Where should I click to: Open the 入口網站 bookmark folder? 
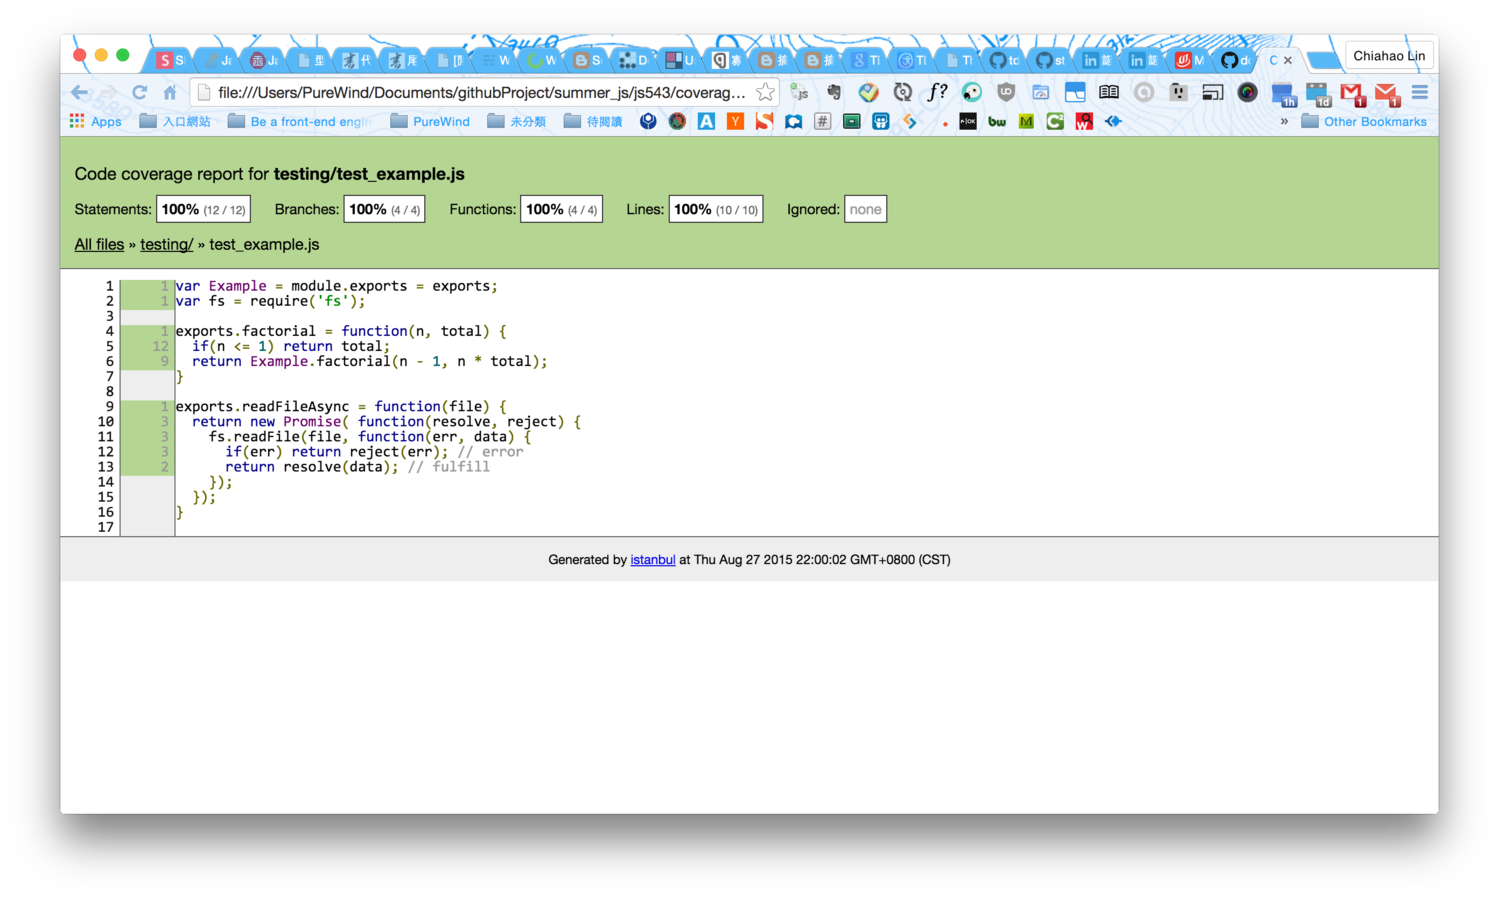[x=175, y=122]
